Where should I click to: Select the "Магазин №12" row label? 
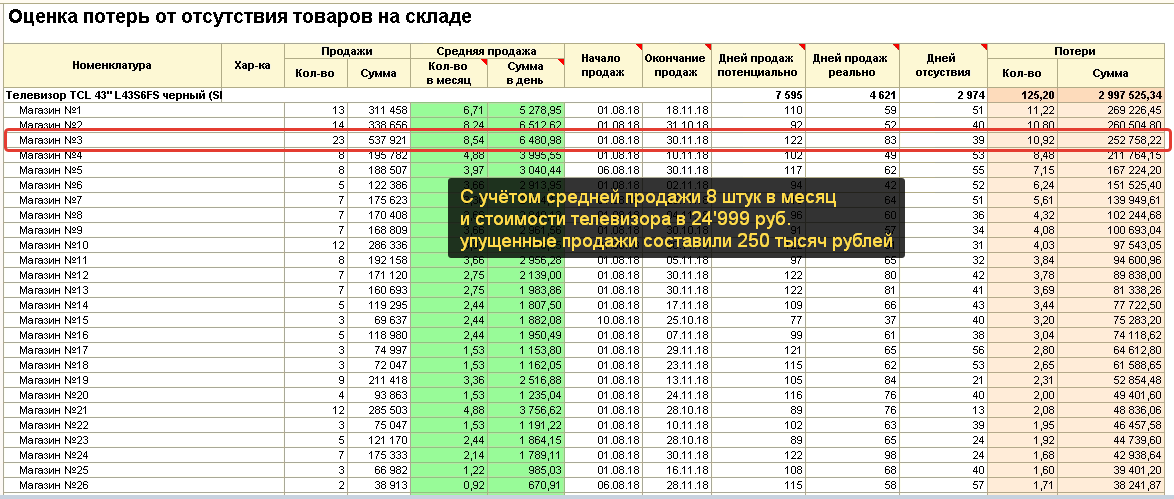point(53,275)
